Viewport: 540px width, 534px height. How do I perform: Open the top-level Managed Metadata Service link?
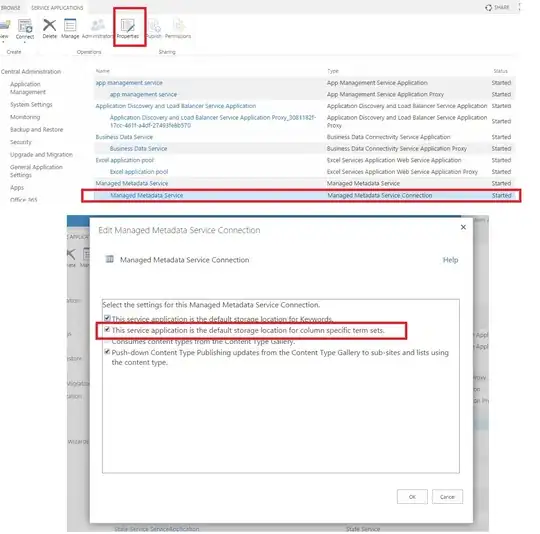(132, 183)
